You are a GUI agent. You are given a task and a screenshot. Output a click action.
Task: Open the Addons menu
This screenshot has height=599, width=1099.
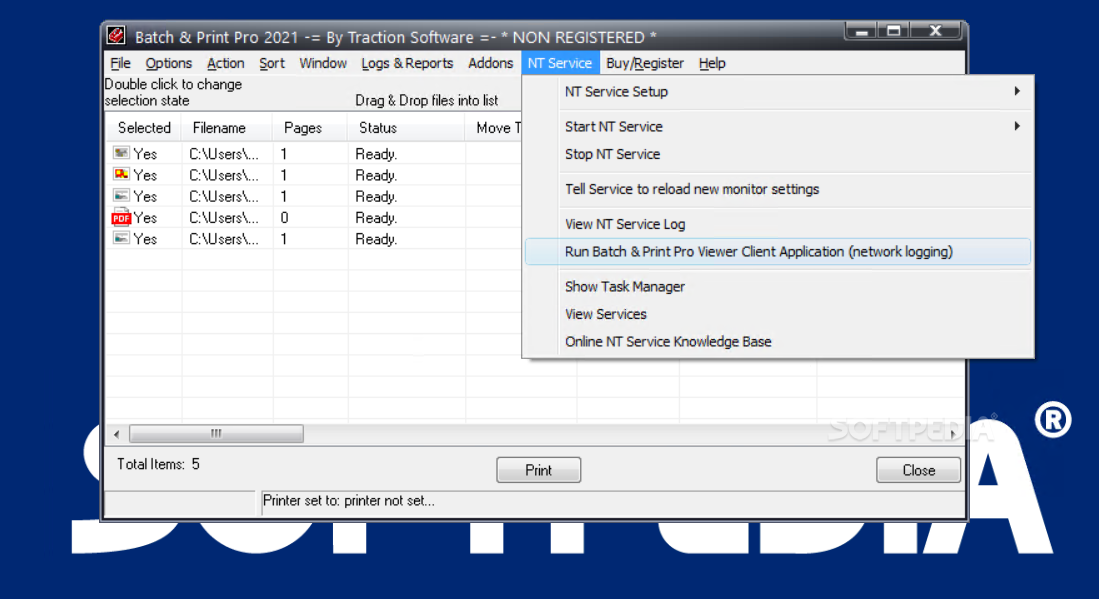coord(491,63)
